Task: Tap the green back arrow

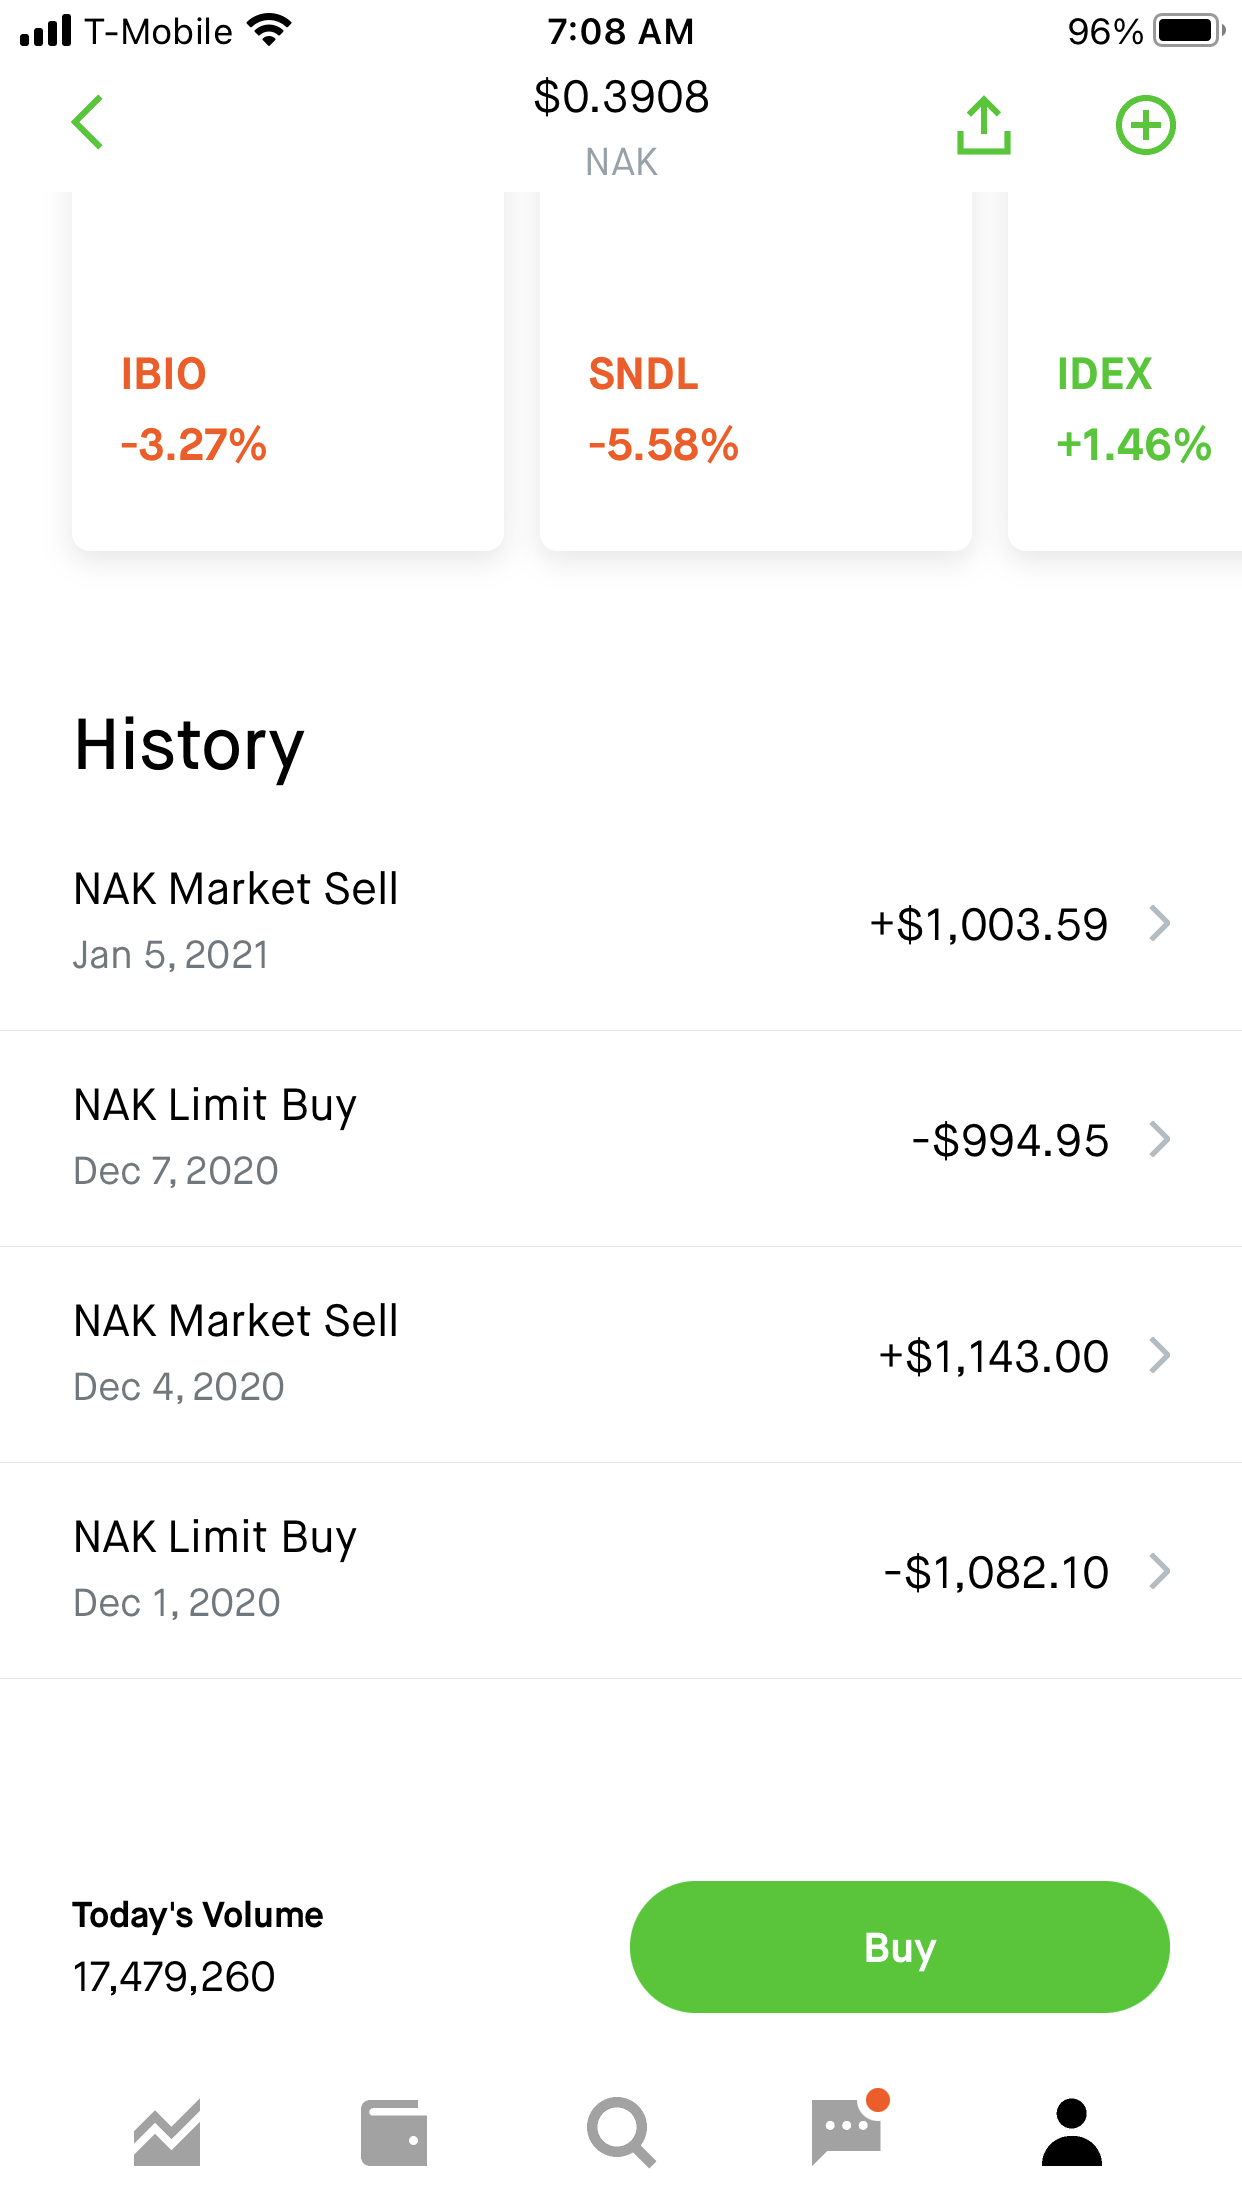Action: (x=88, y=123)
